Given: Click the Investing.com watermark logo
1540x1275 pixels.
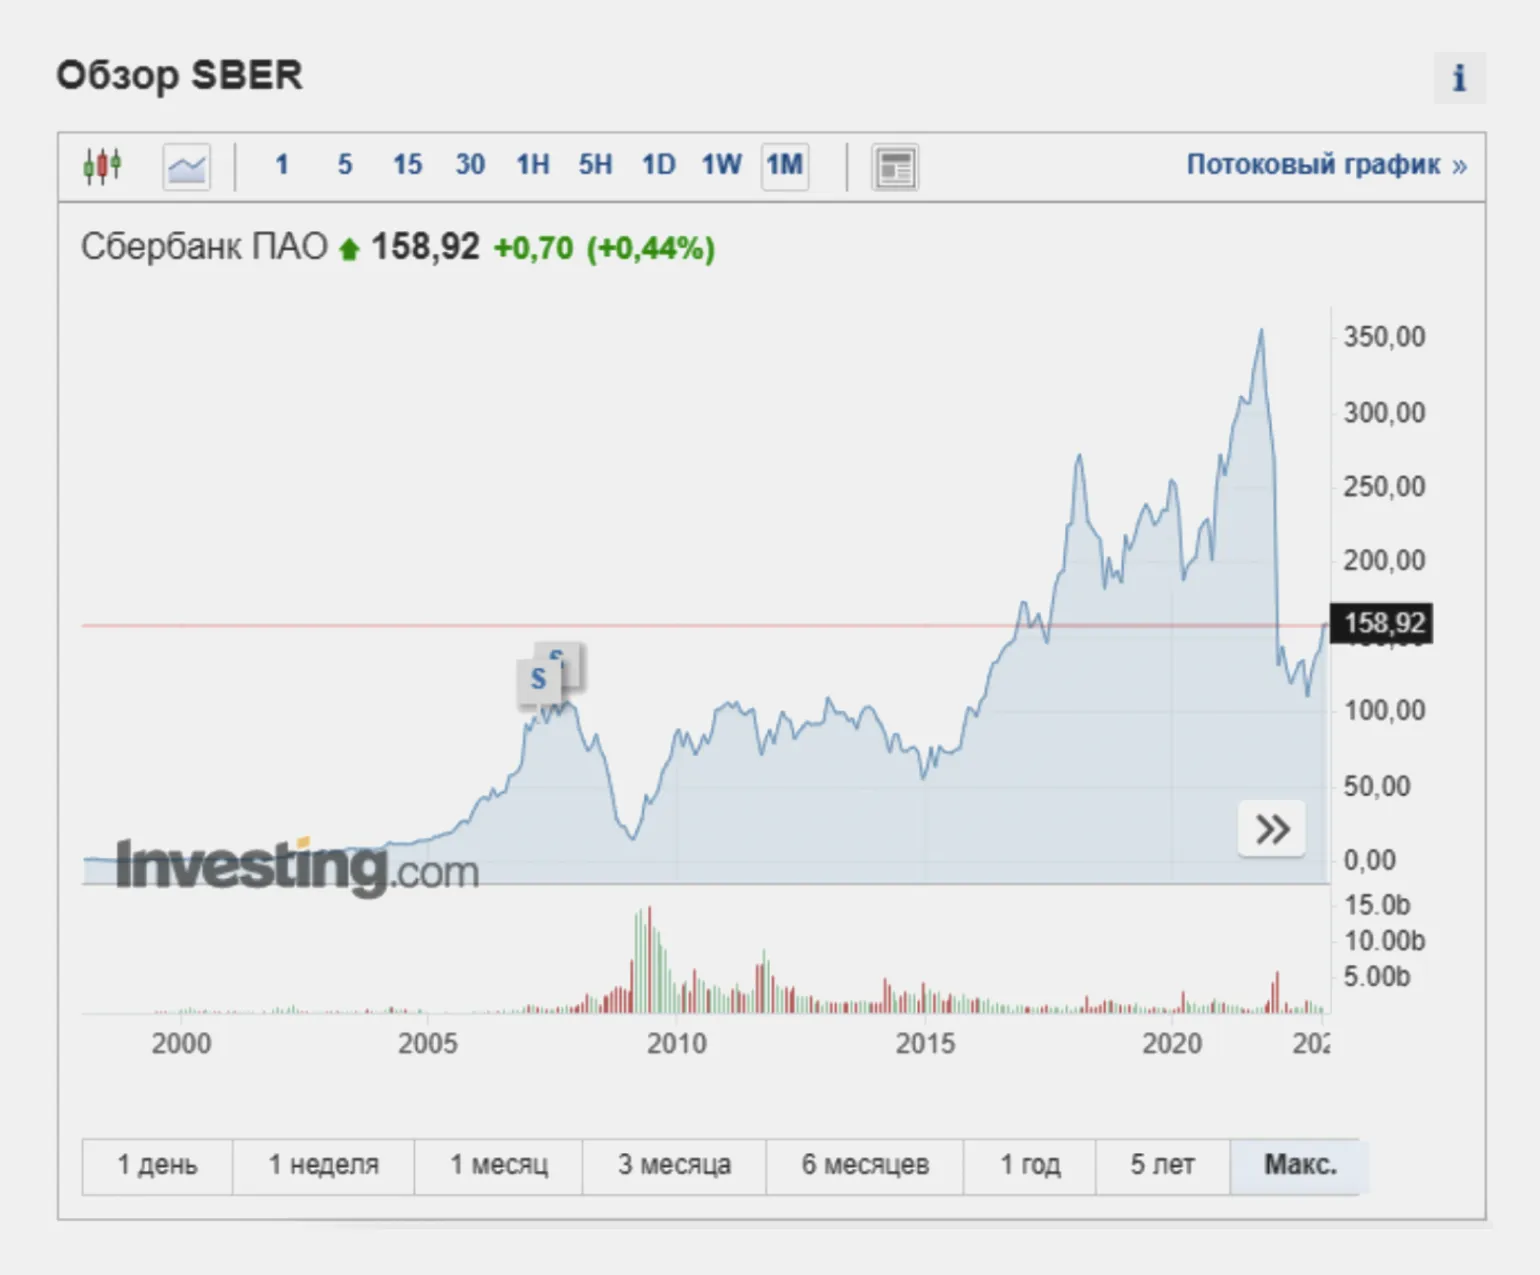Looking at the screenshot, I should 298,866.
